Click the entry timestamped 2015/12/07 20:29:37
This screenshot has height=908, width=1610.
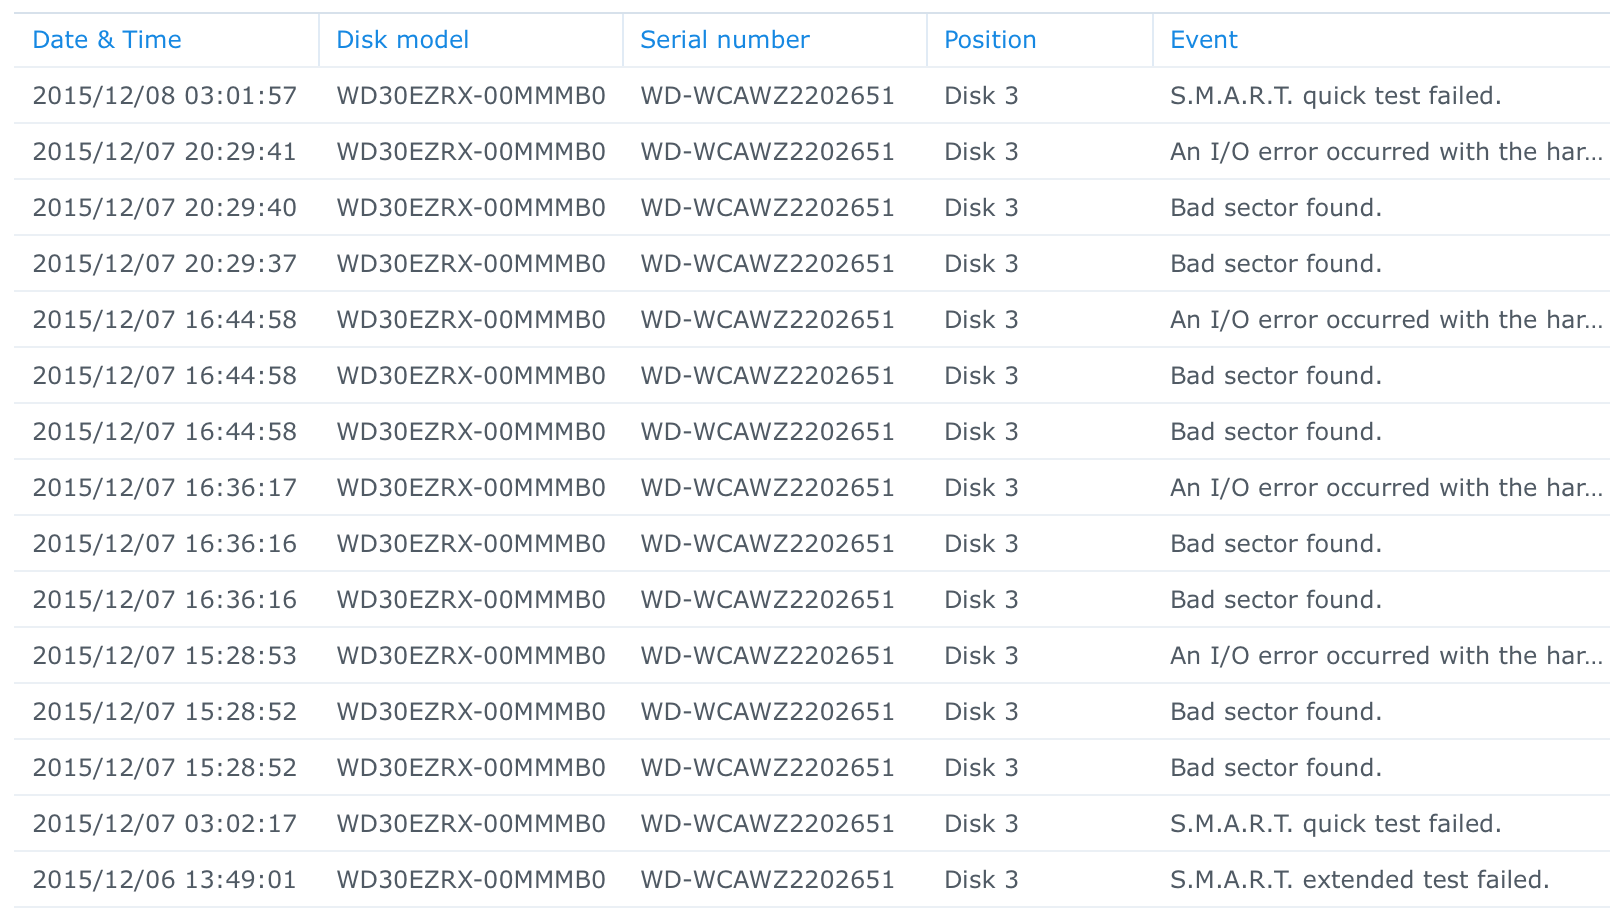point(165,264)
